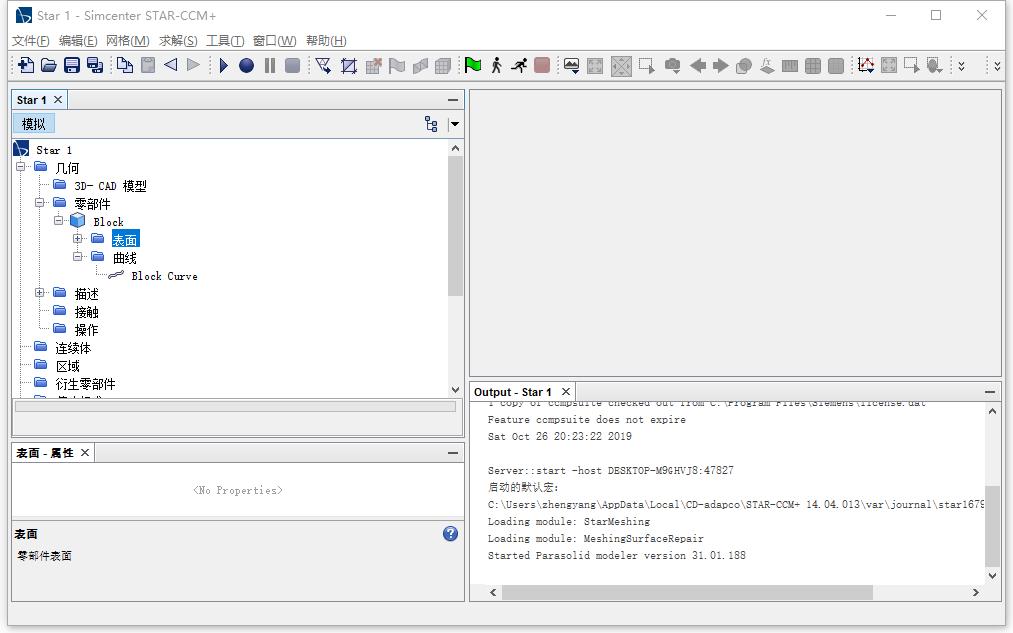This screenshot has width=1013, height=633.
Task: Open simulation panel dropdown arrow
Action: click(x=454, y=124)
